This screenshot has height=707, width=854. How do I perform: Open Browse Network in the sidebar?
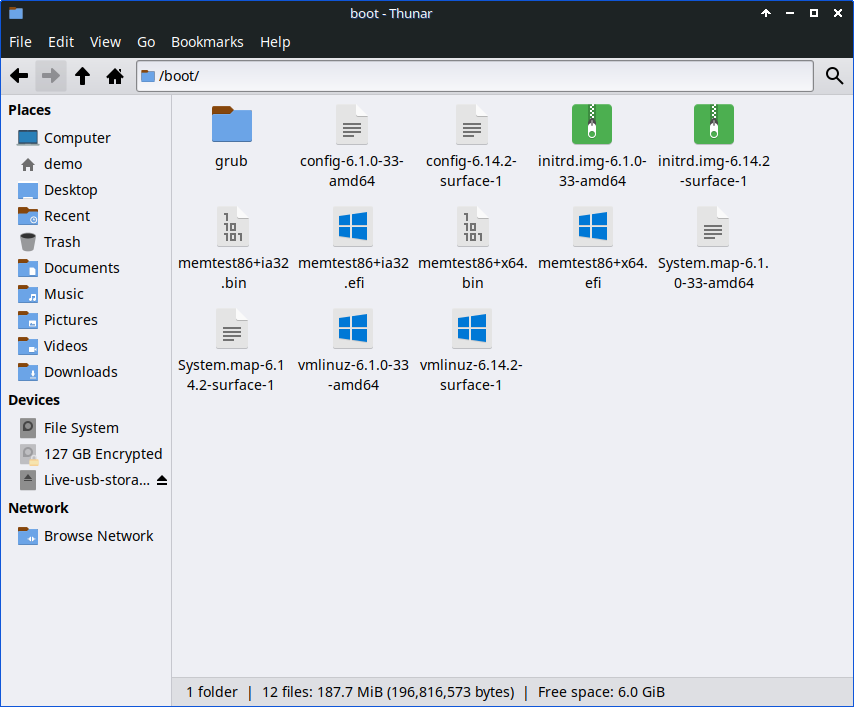[x=86, y=536]
